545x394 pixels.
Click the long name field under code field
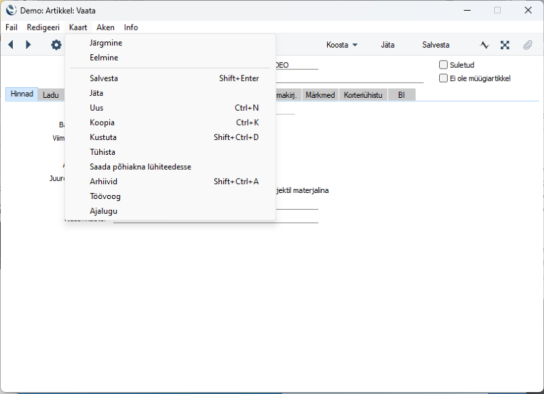pyautogui.click(x=350, y=79)
